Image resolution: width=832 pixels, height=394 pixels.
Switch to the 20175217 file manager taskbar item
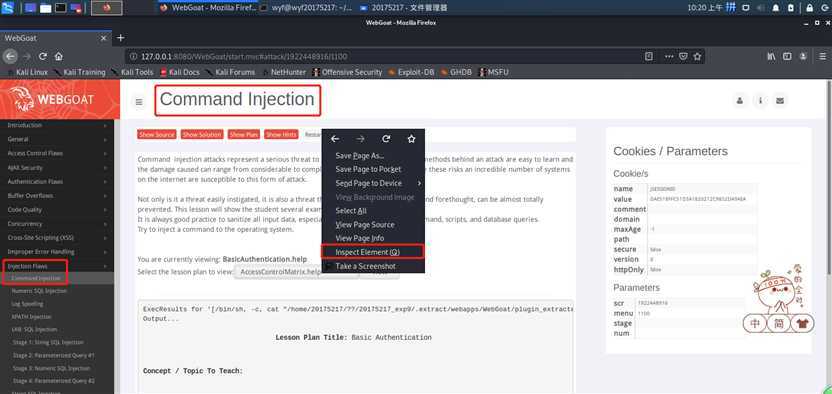click(x=403, y=7)
